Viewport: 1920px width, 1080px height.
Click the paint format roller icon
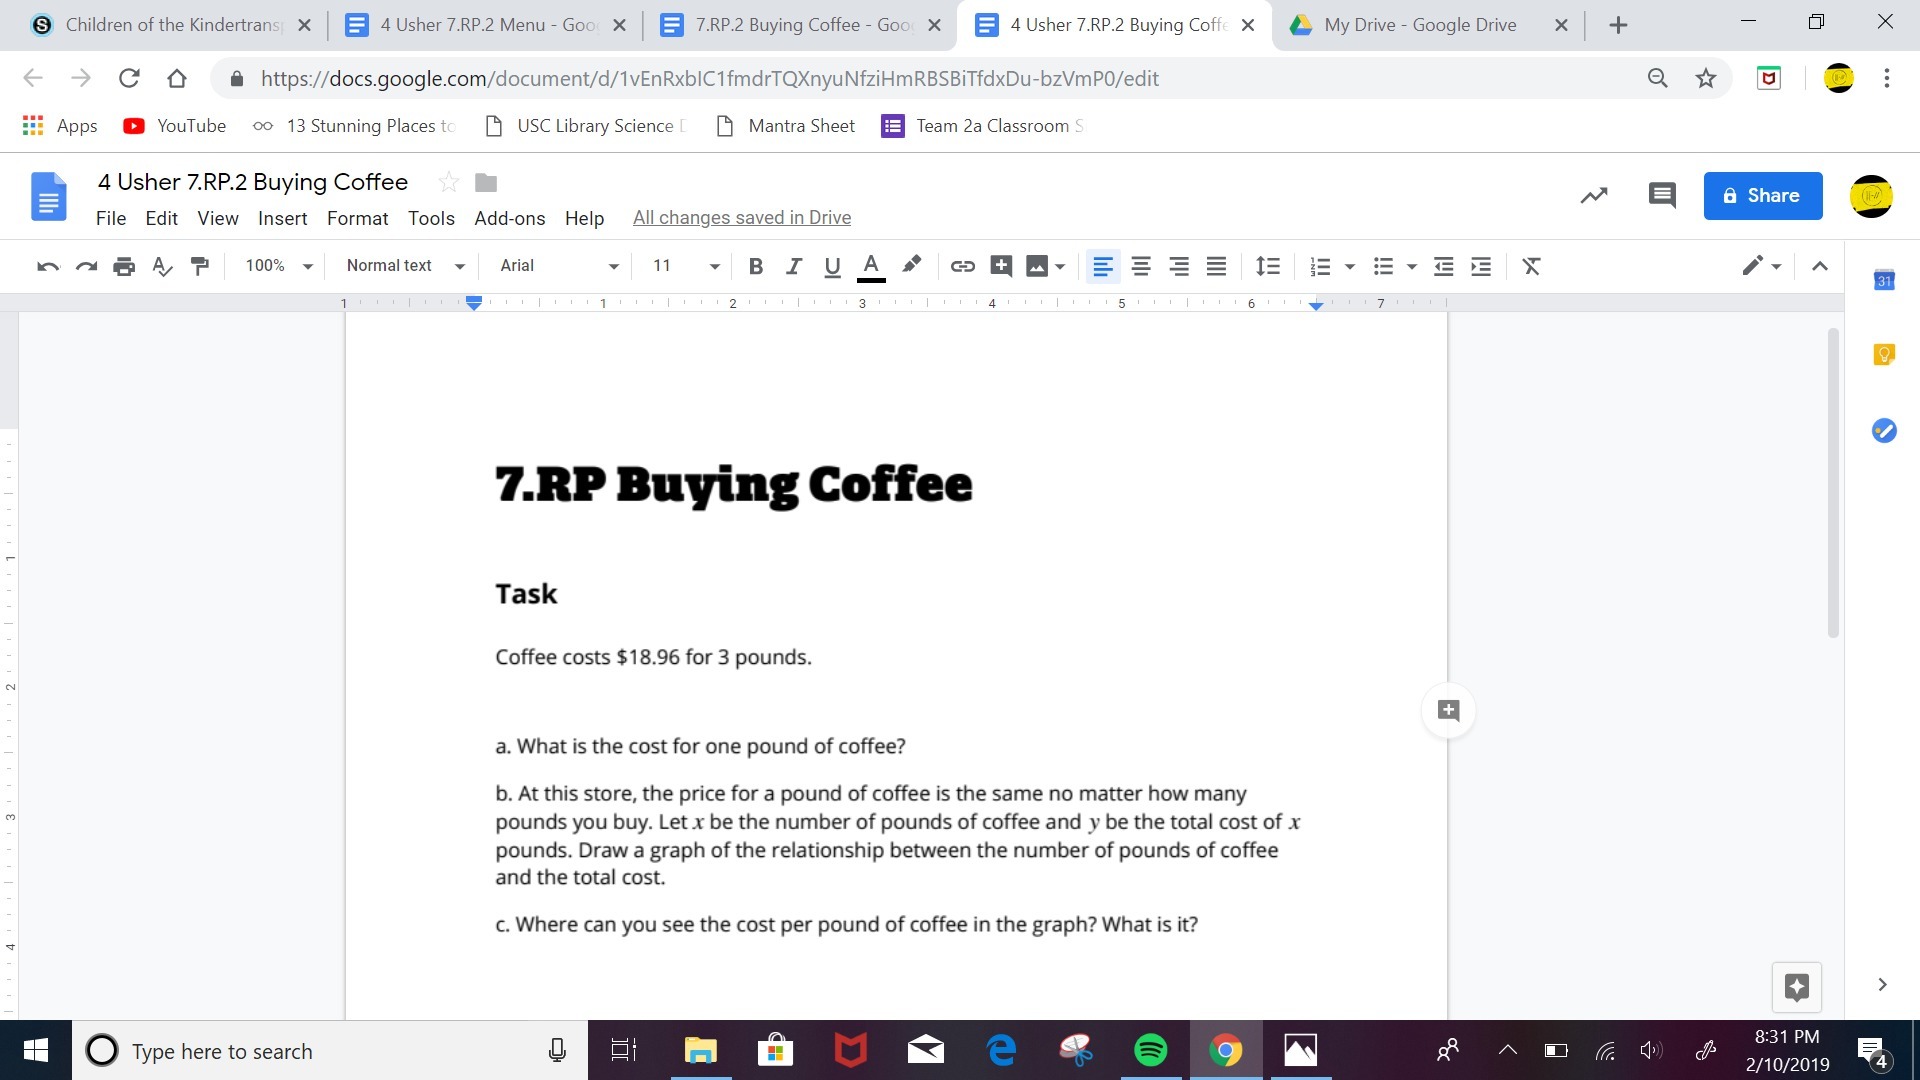click(200, 266)
